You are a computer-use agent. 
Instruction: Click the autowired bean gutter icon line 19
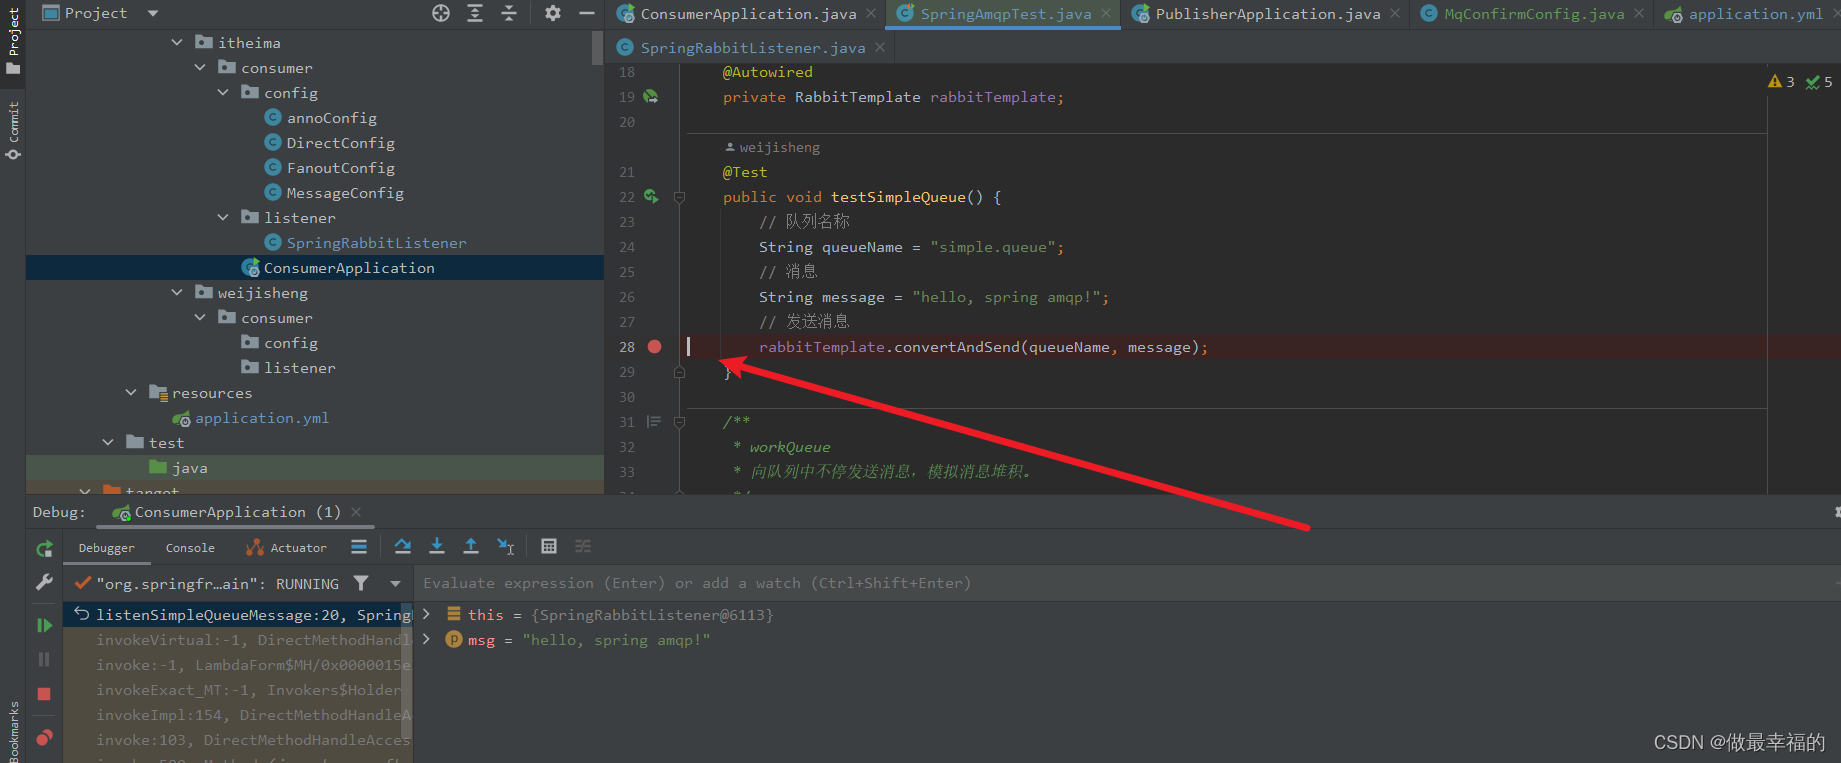click(651, 97)
